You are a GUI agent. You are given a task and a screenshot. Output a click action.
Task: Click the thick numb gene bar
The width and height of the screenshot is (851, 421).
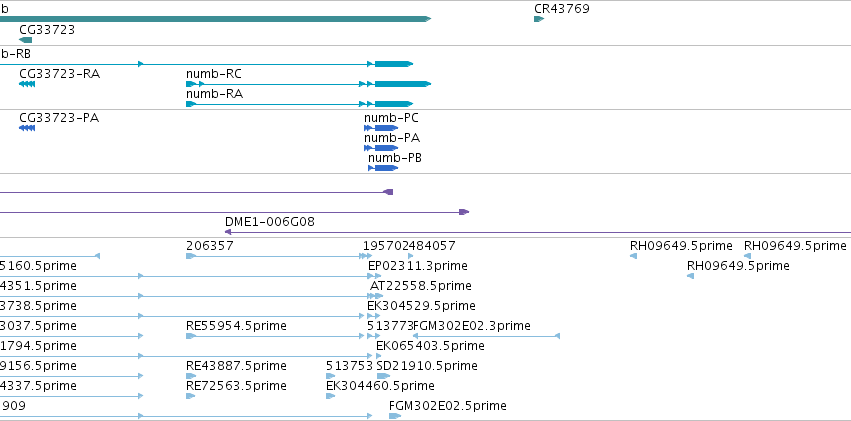click(x=215, y=19)
